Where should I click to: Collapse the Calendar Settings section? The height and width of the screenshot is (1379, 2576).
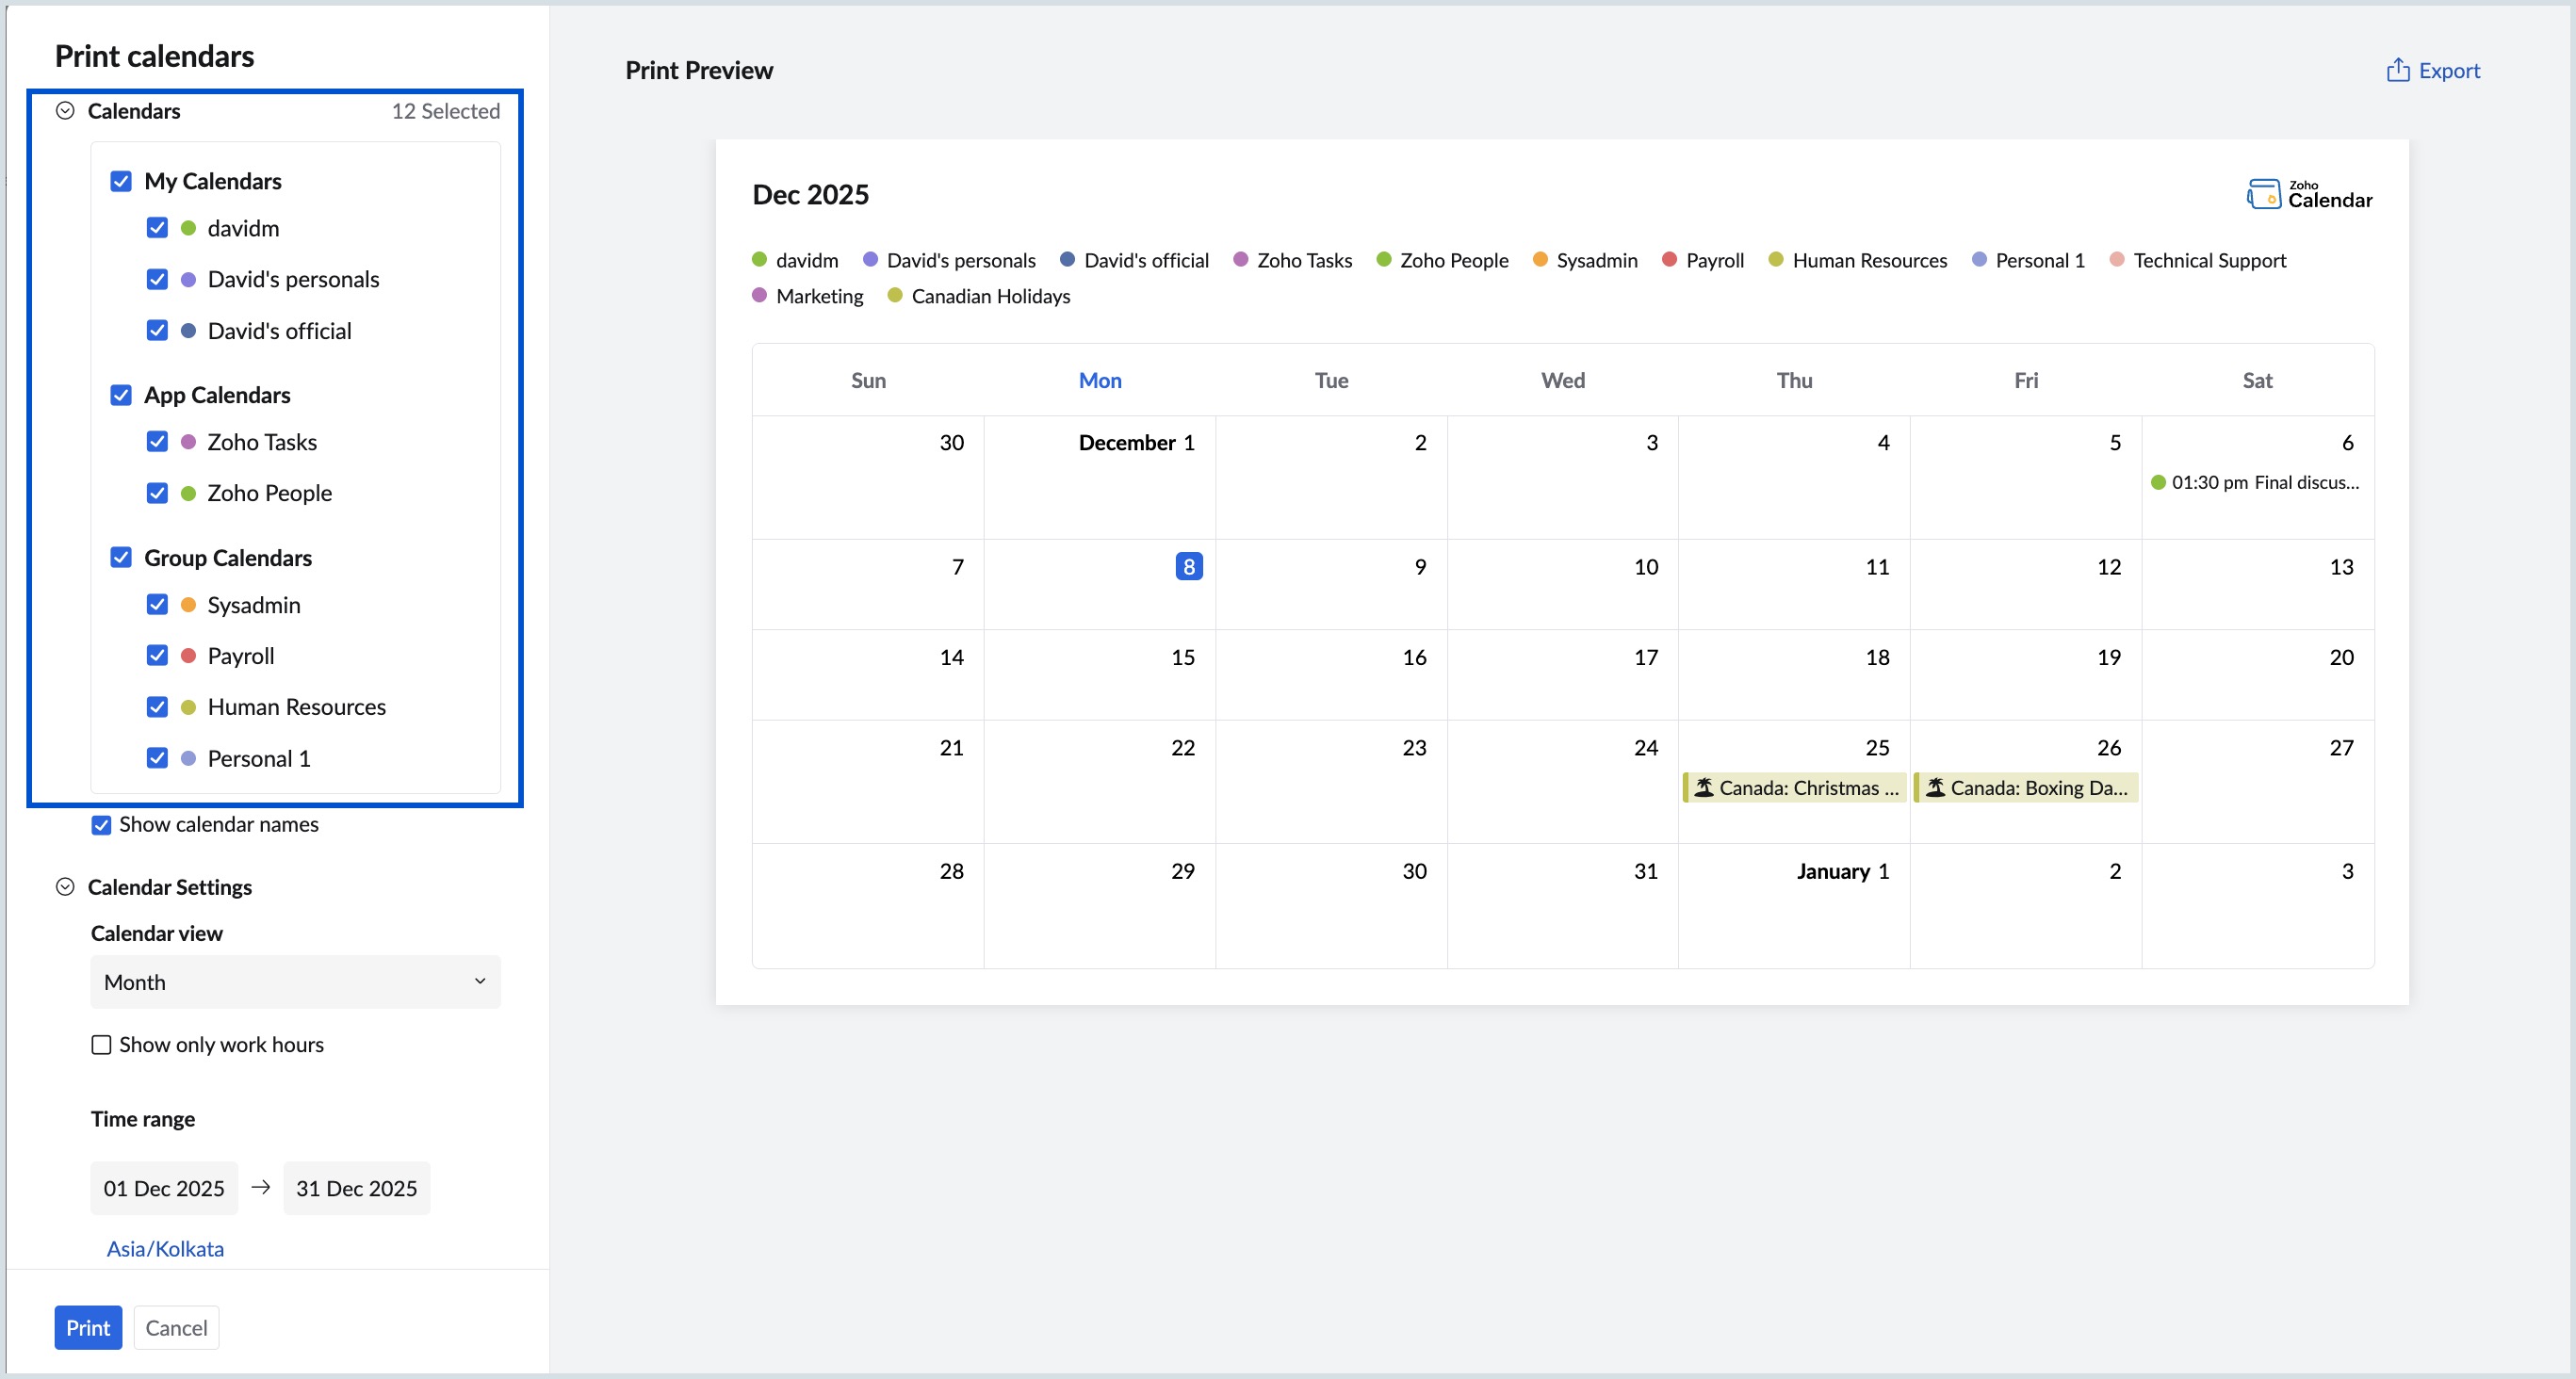65,887
